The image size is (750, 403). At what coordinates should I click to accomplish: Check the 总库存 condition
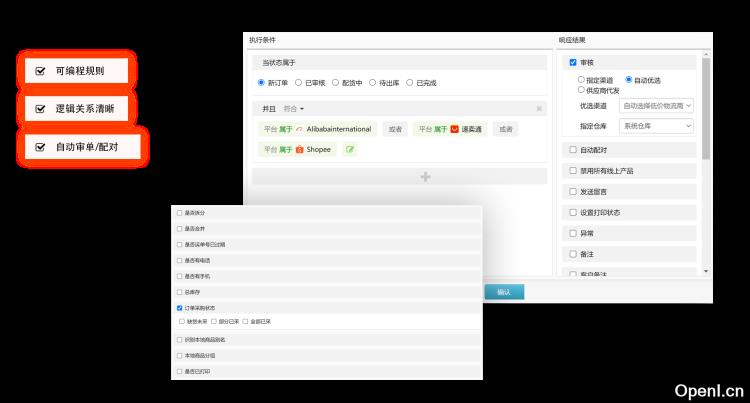coord(180,292)
